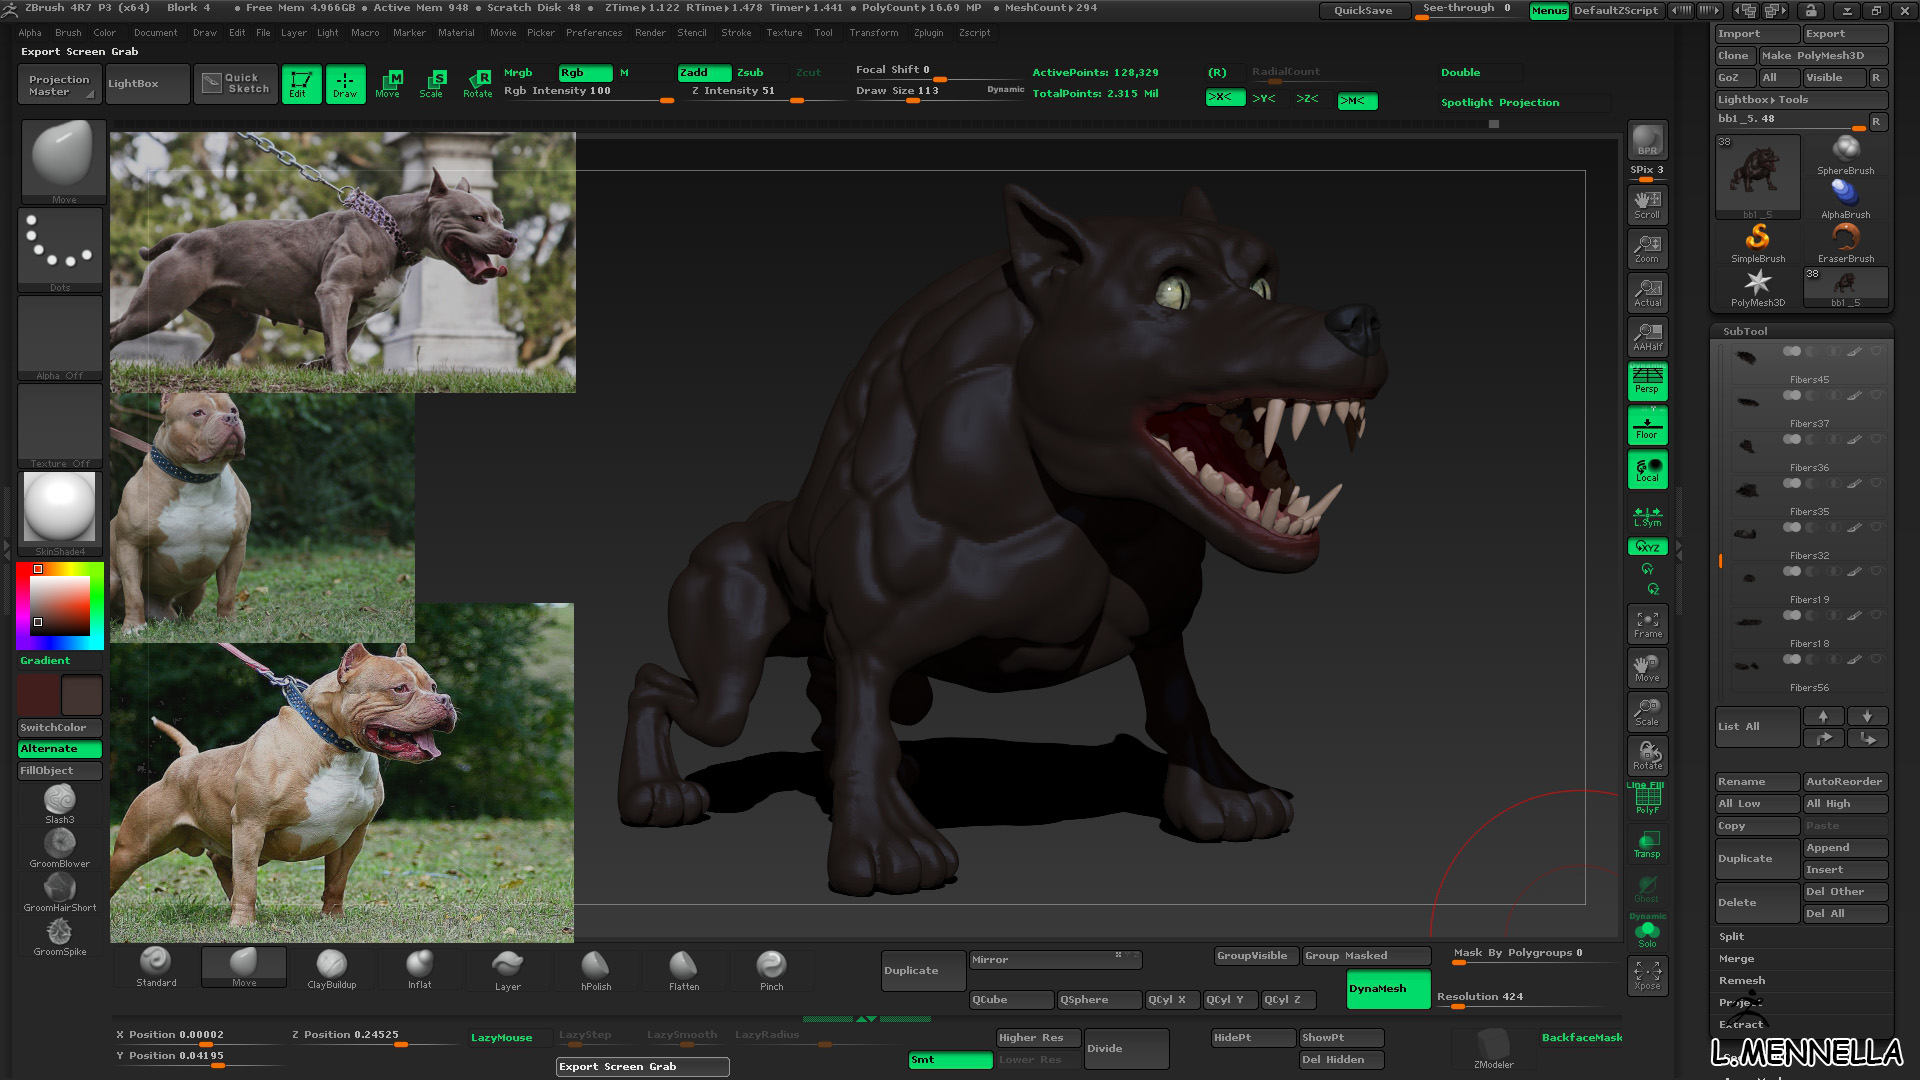Choose the Slash3 brush
Image resolution: width=1920 pixels, height=1080 pixels.
pos(60,804)
